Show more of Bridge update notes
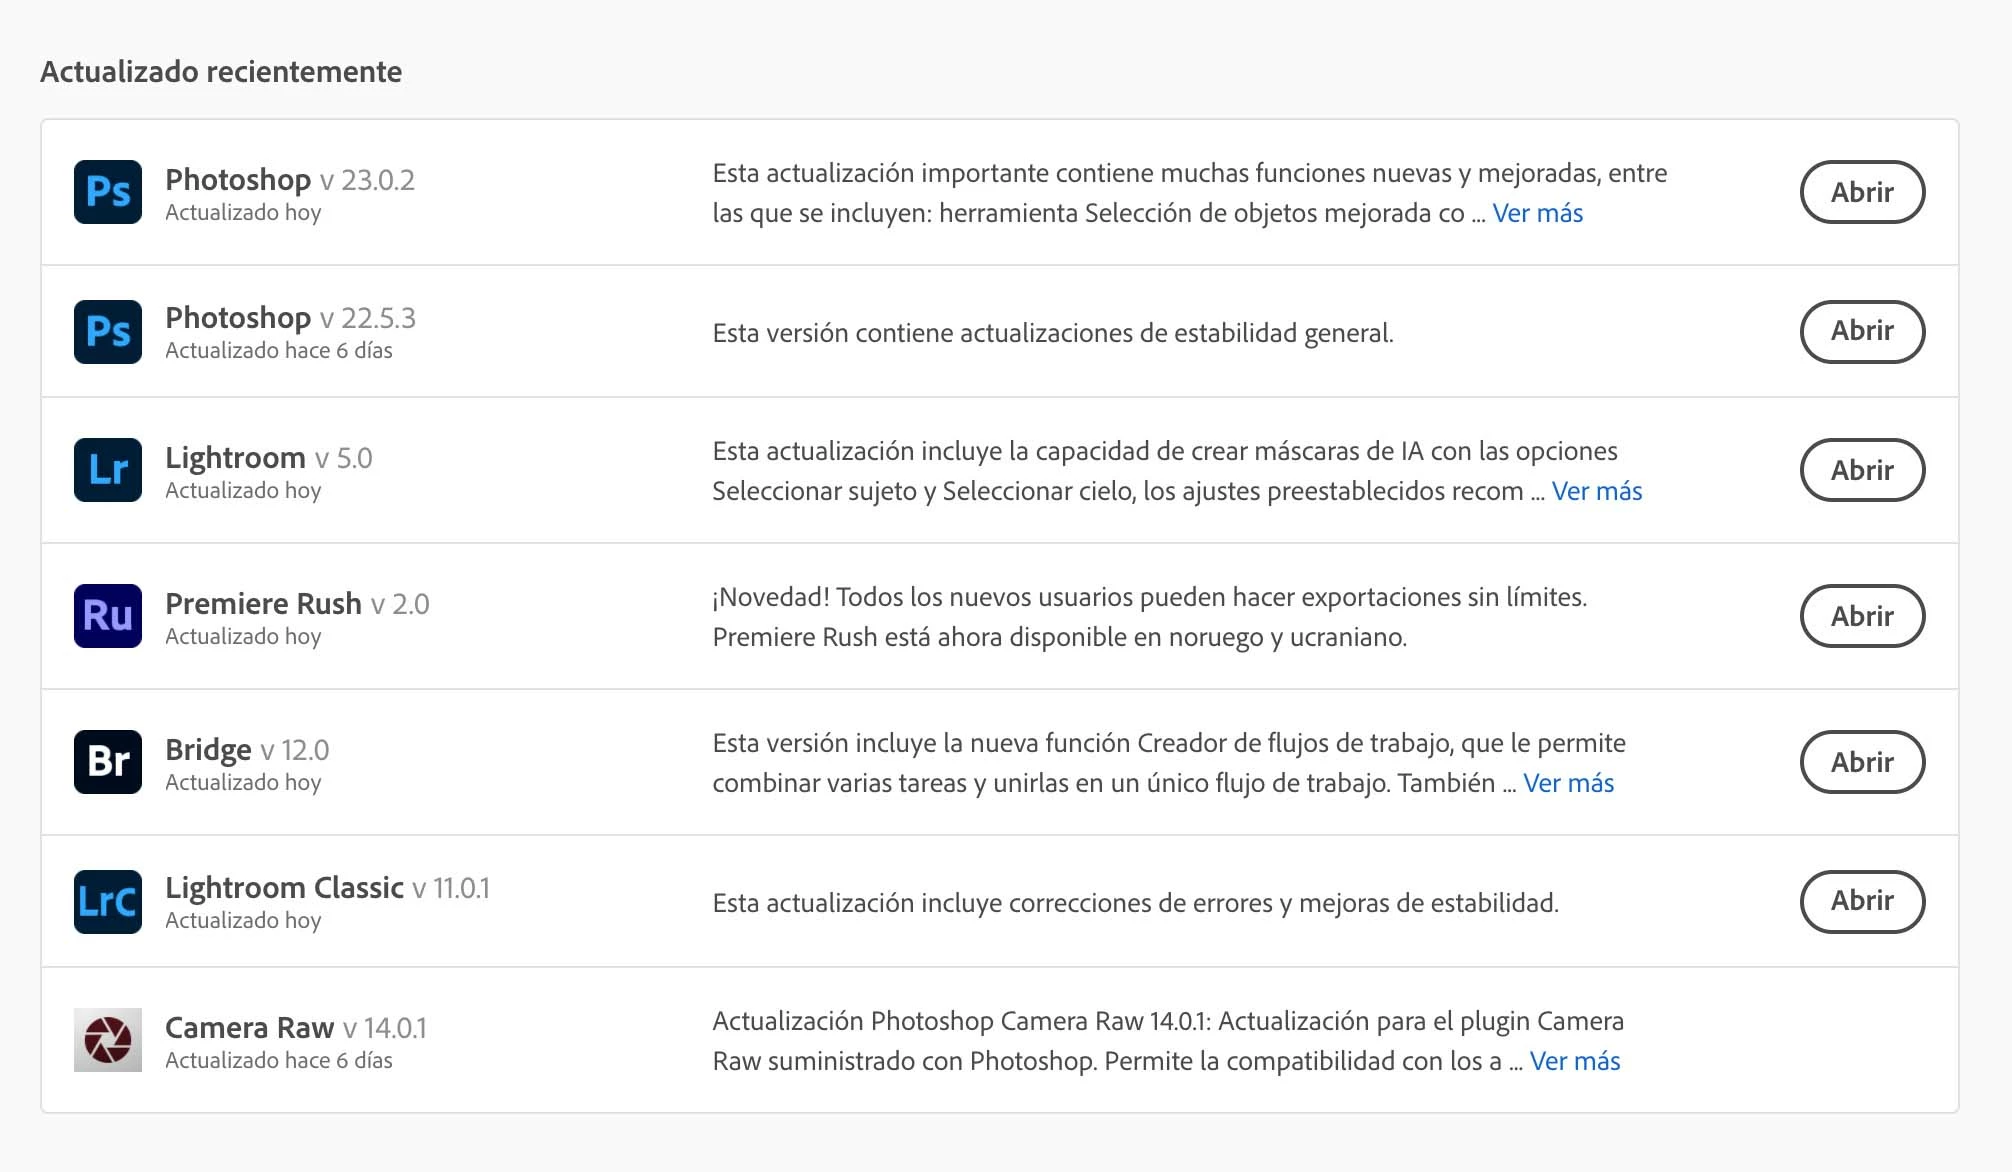Viewport: 2012px width, 1172px height. (1568, 783)
